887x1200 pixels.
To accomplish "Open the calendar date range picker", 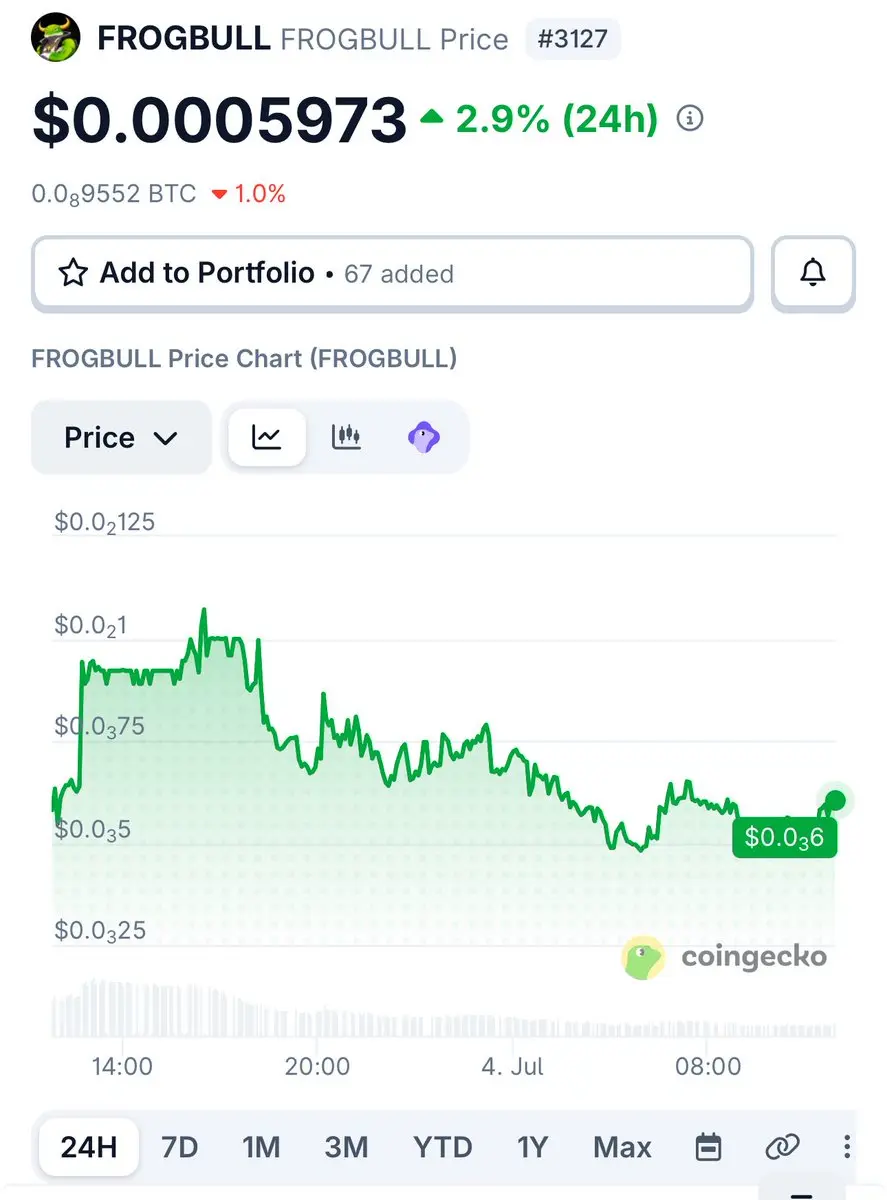I will pyautogui.click(x=708, y=1147).
